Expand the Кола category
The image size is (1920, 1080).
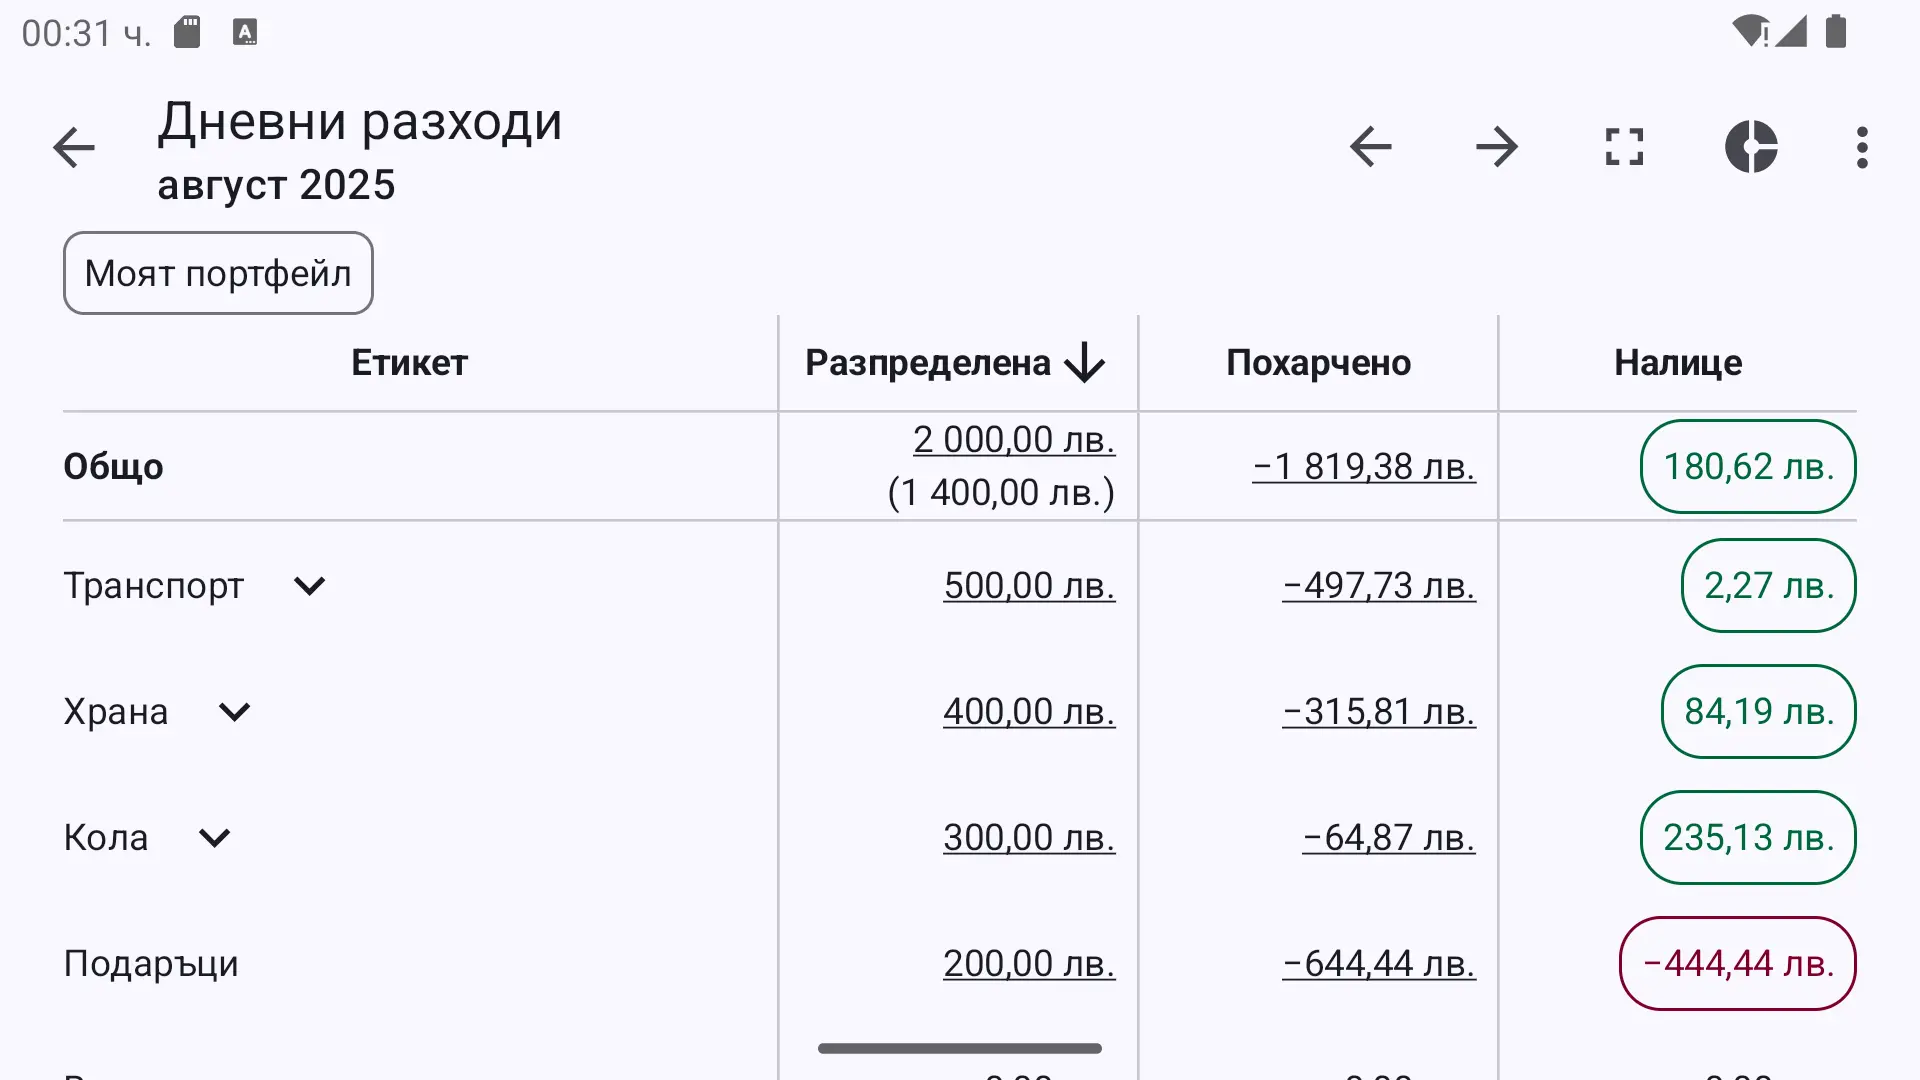215,838
